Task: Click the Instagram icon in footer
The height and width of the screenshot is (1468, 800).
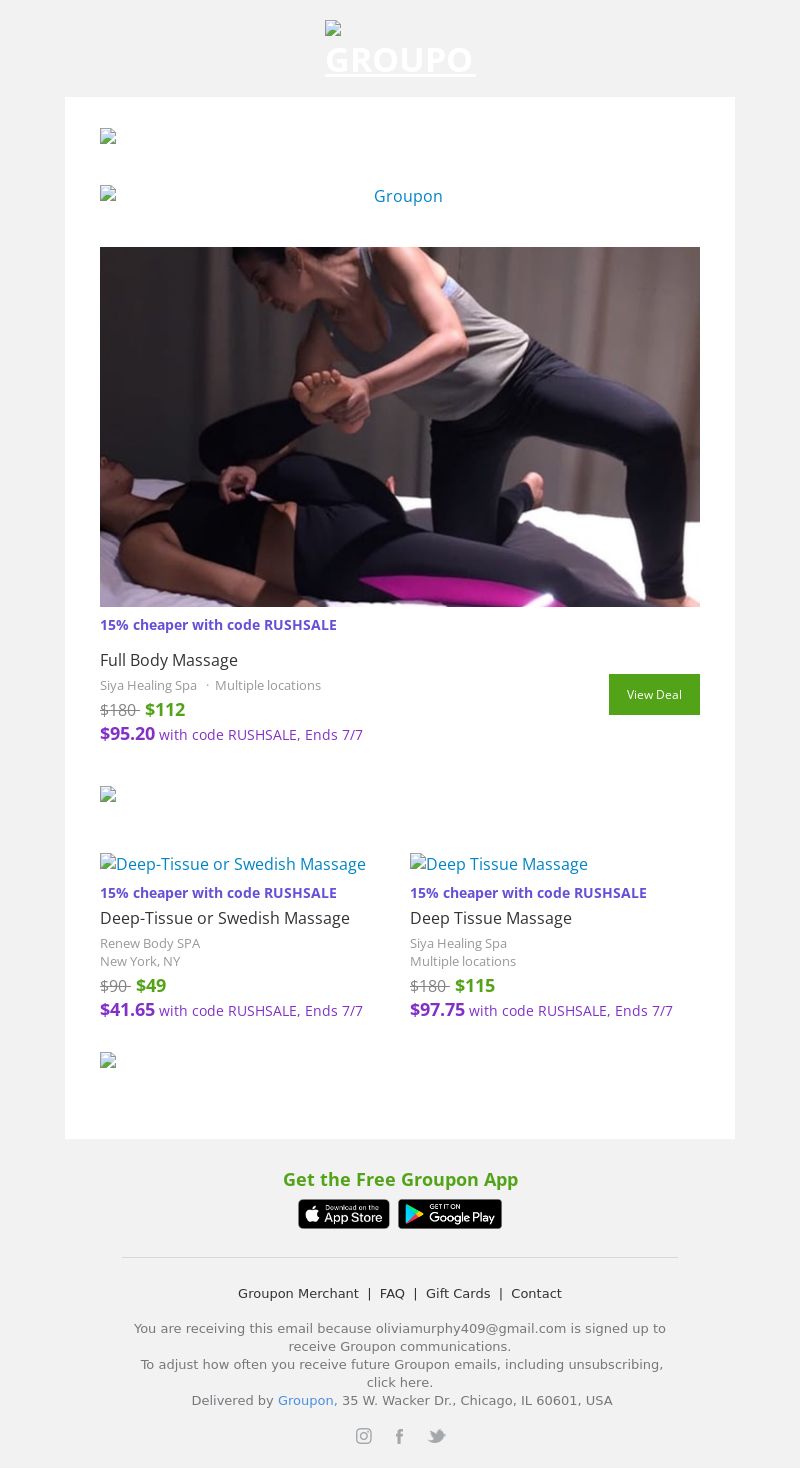Action: pos(363,1436)
